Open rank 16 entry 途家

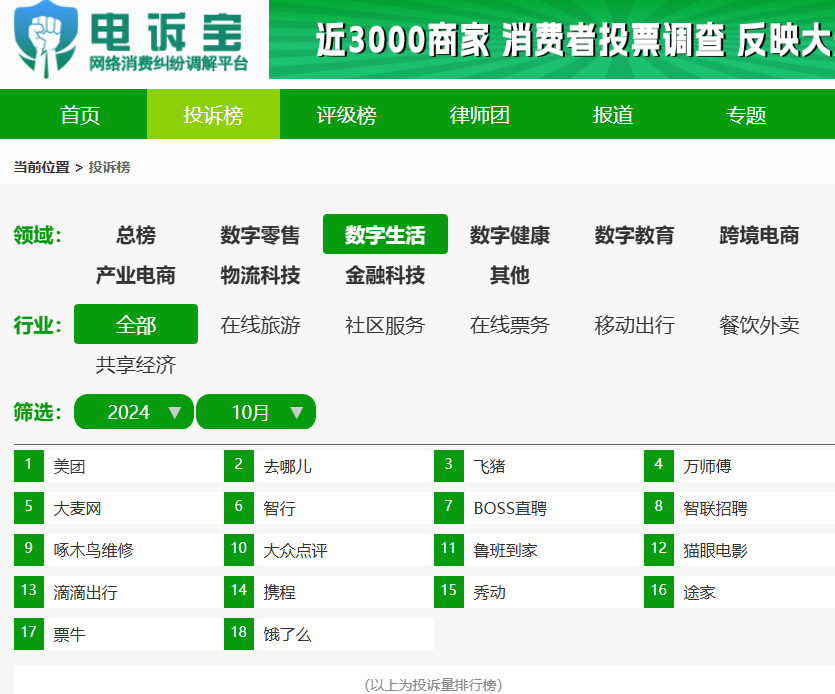[699, 592]
